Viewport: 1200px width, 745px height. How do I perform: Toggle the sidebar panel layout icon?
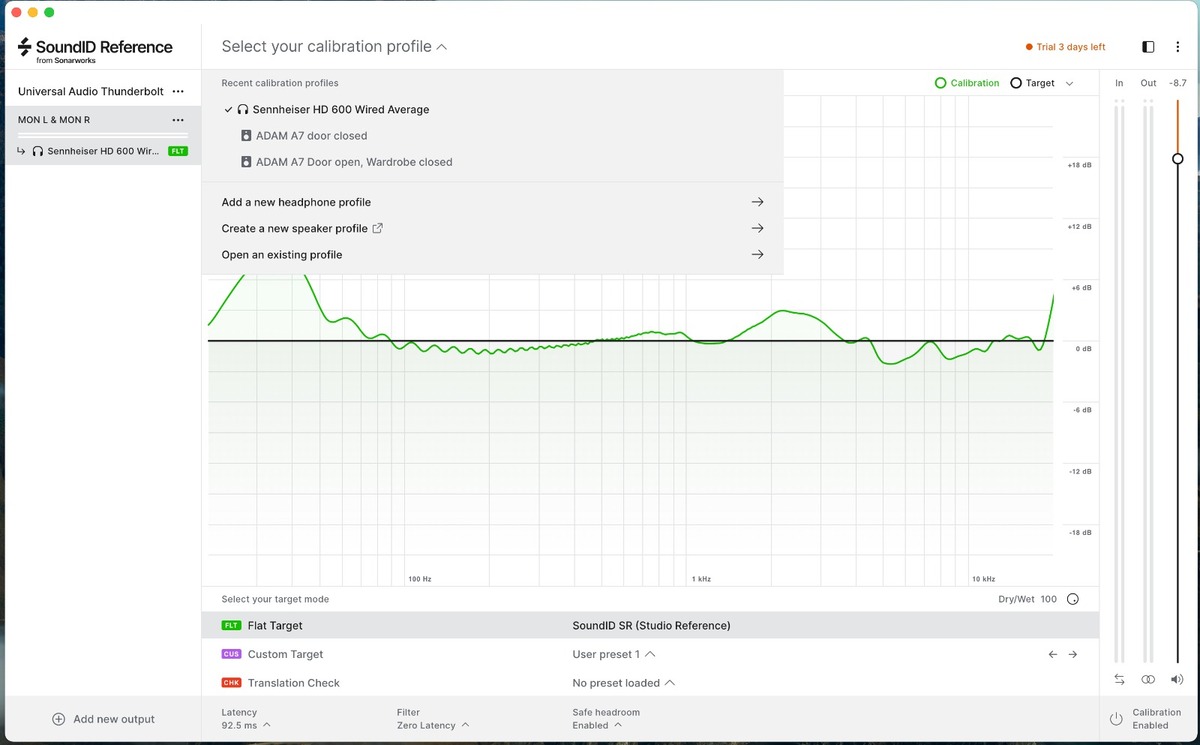tap(1148, 47)
